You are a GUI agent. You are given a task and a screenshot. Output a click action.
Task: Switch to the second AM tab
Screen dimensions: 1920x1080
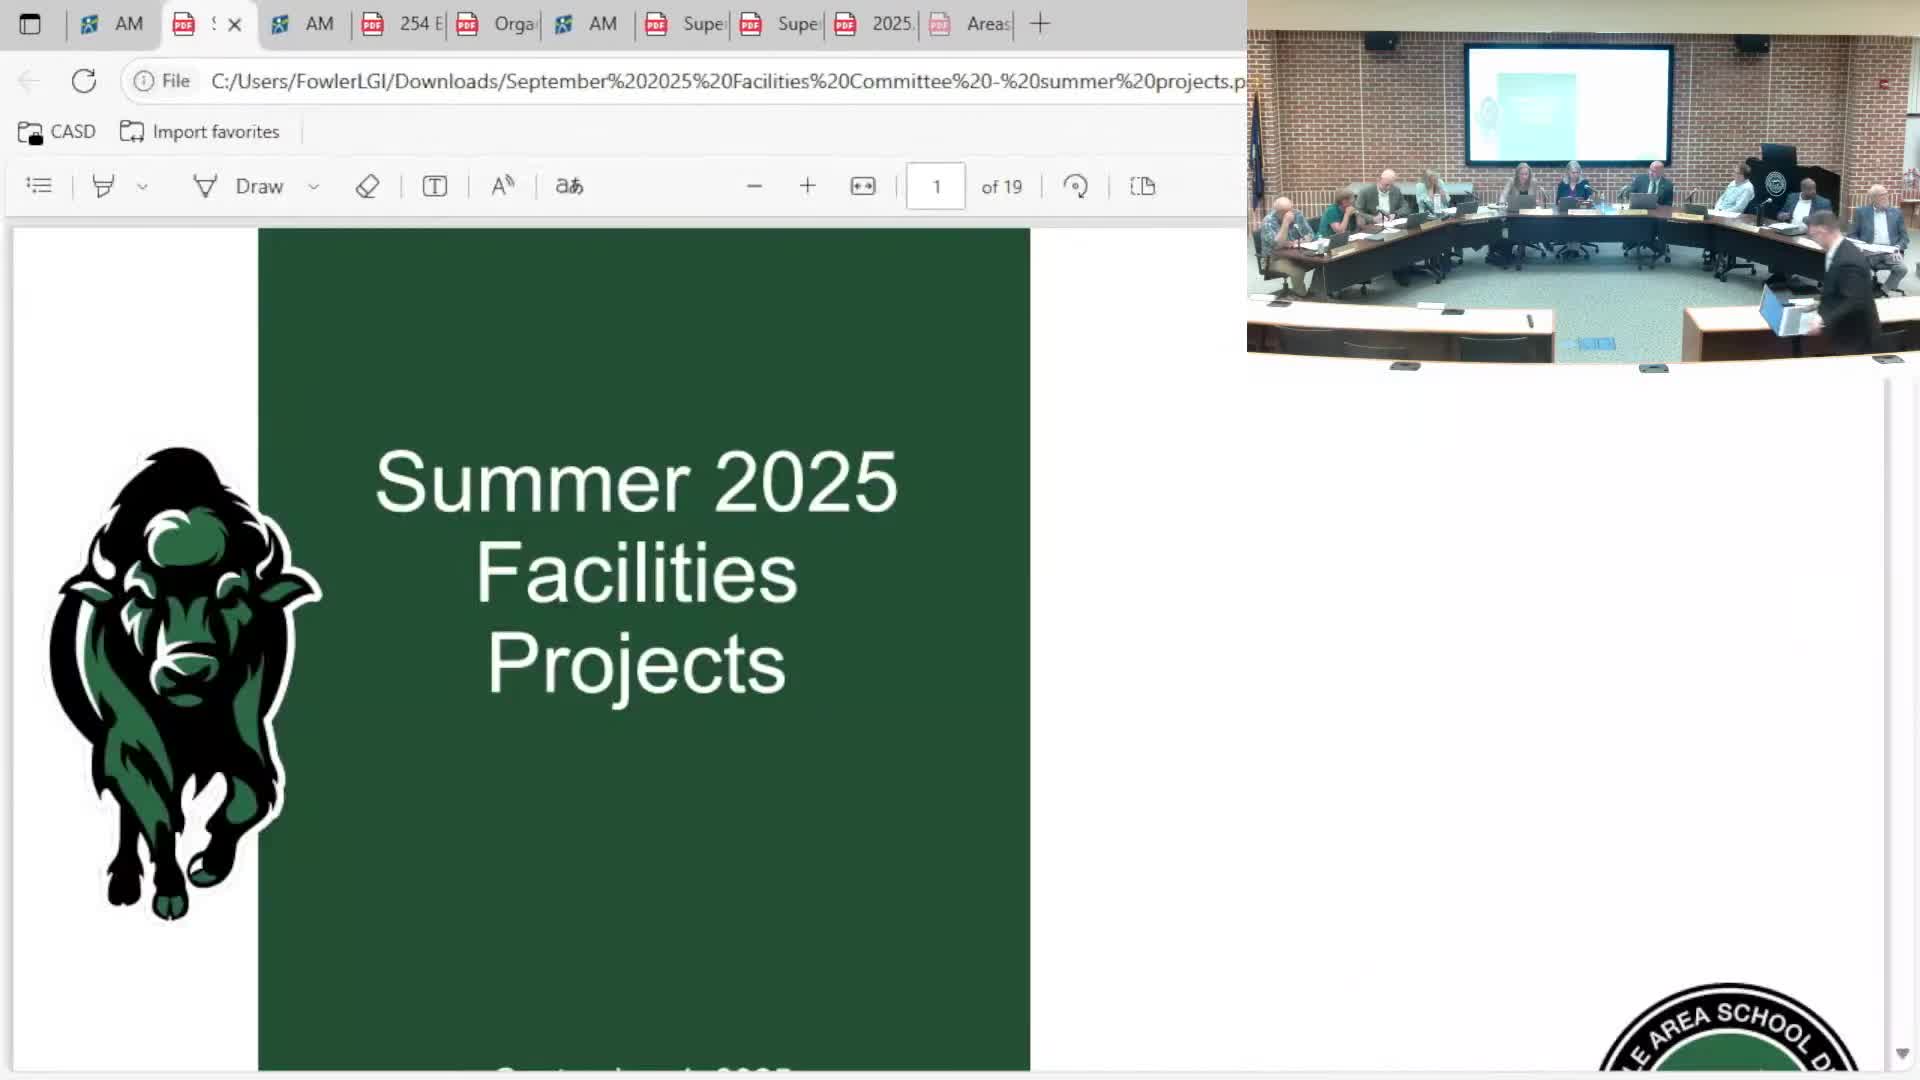pos(304,24)
